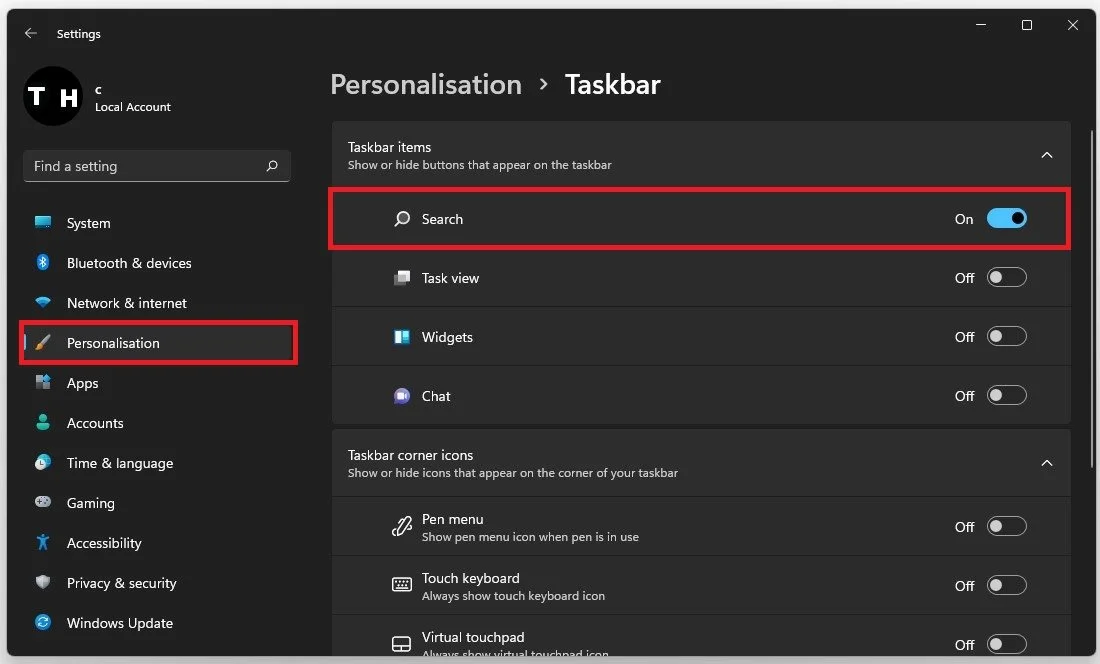Go back to Personalisation via breadcrumb
The height and width of the screenshot is (664, 1100).
[426, 85]
